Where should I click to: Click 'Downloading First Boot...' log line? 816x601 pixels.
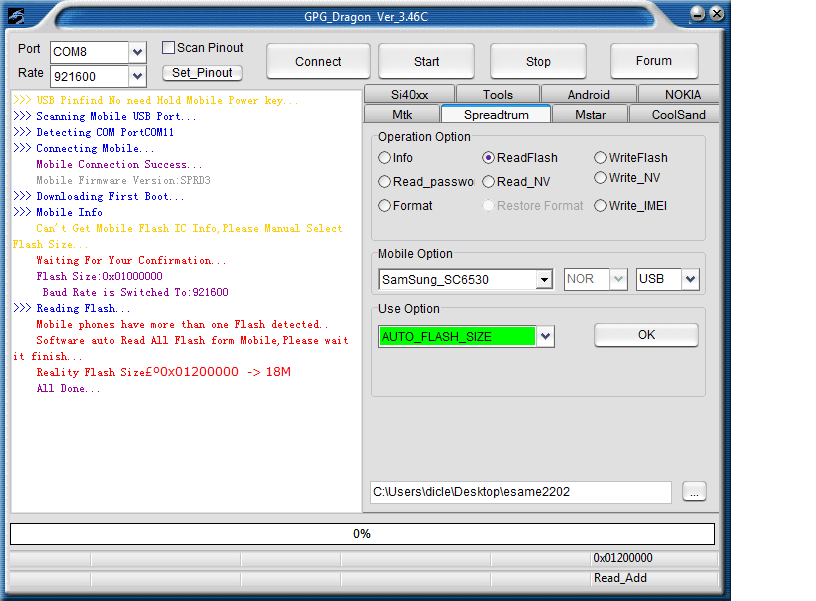point(99,197)
